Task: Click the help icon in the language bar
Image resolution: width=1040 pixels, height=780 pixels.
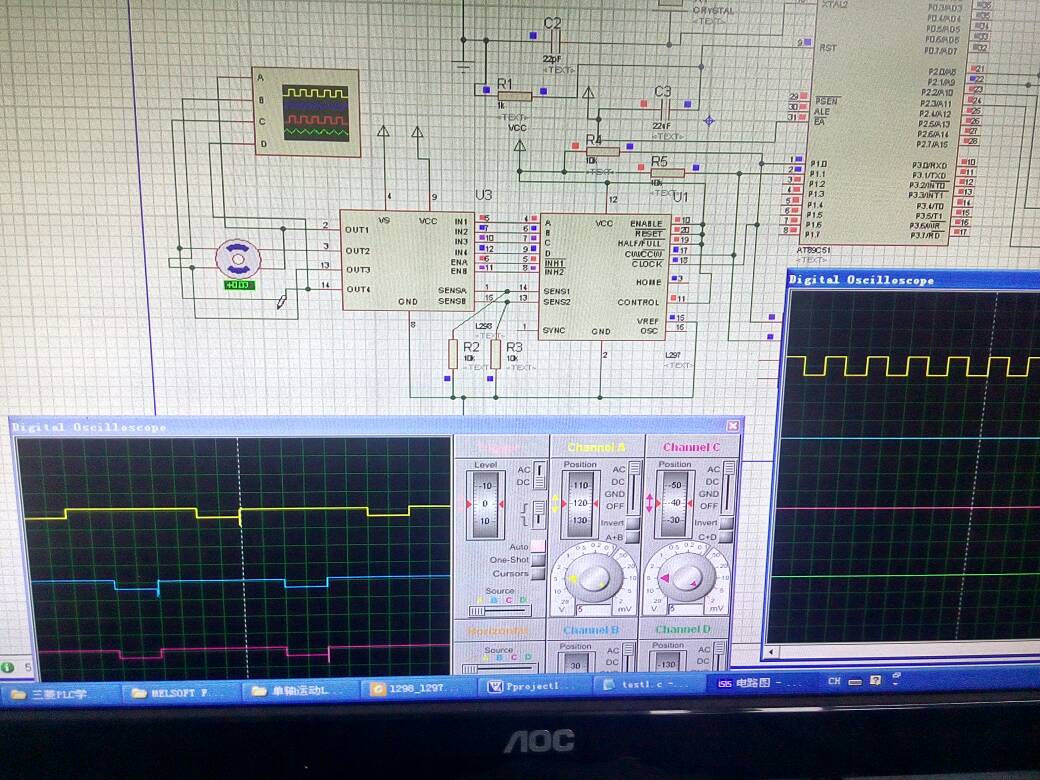Action: point(876,681)
